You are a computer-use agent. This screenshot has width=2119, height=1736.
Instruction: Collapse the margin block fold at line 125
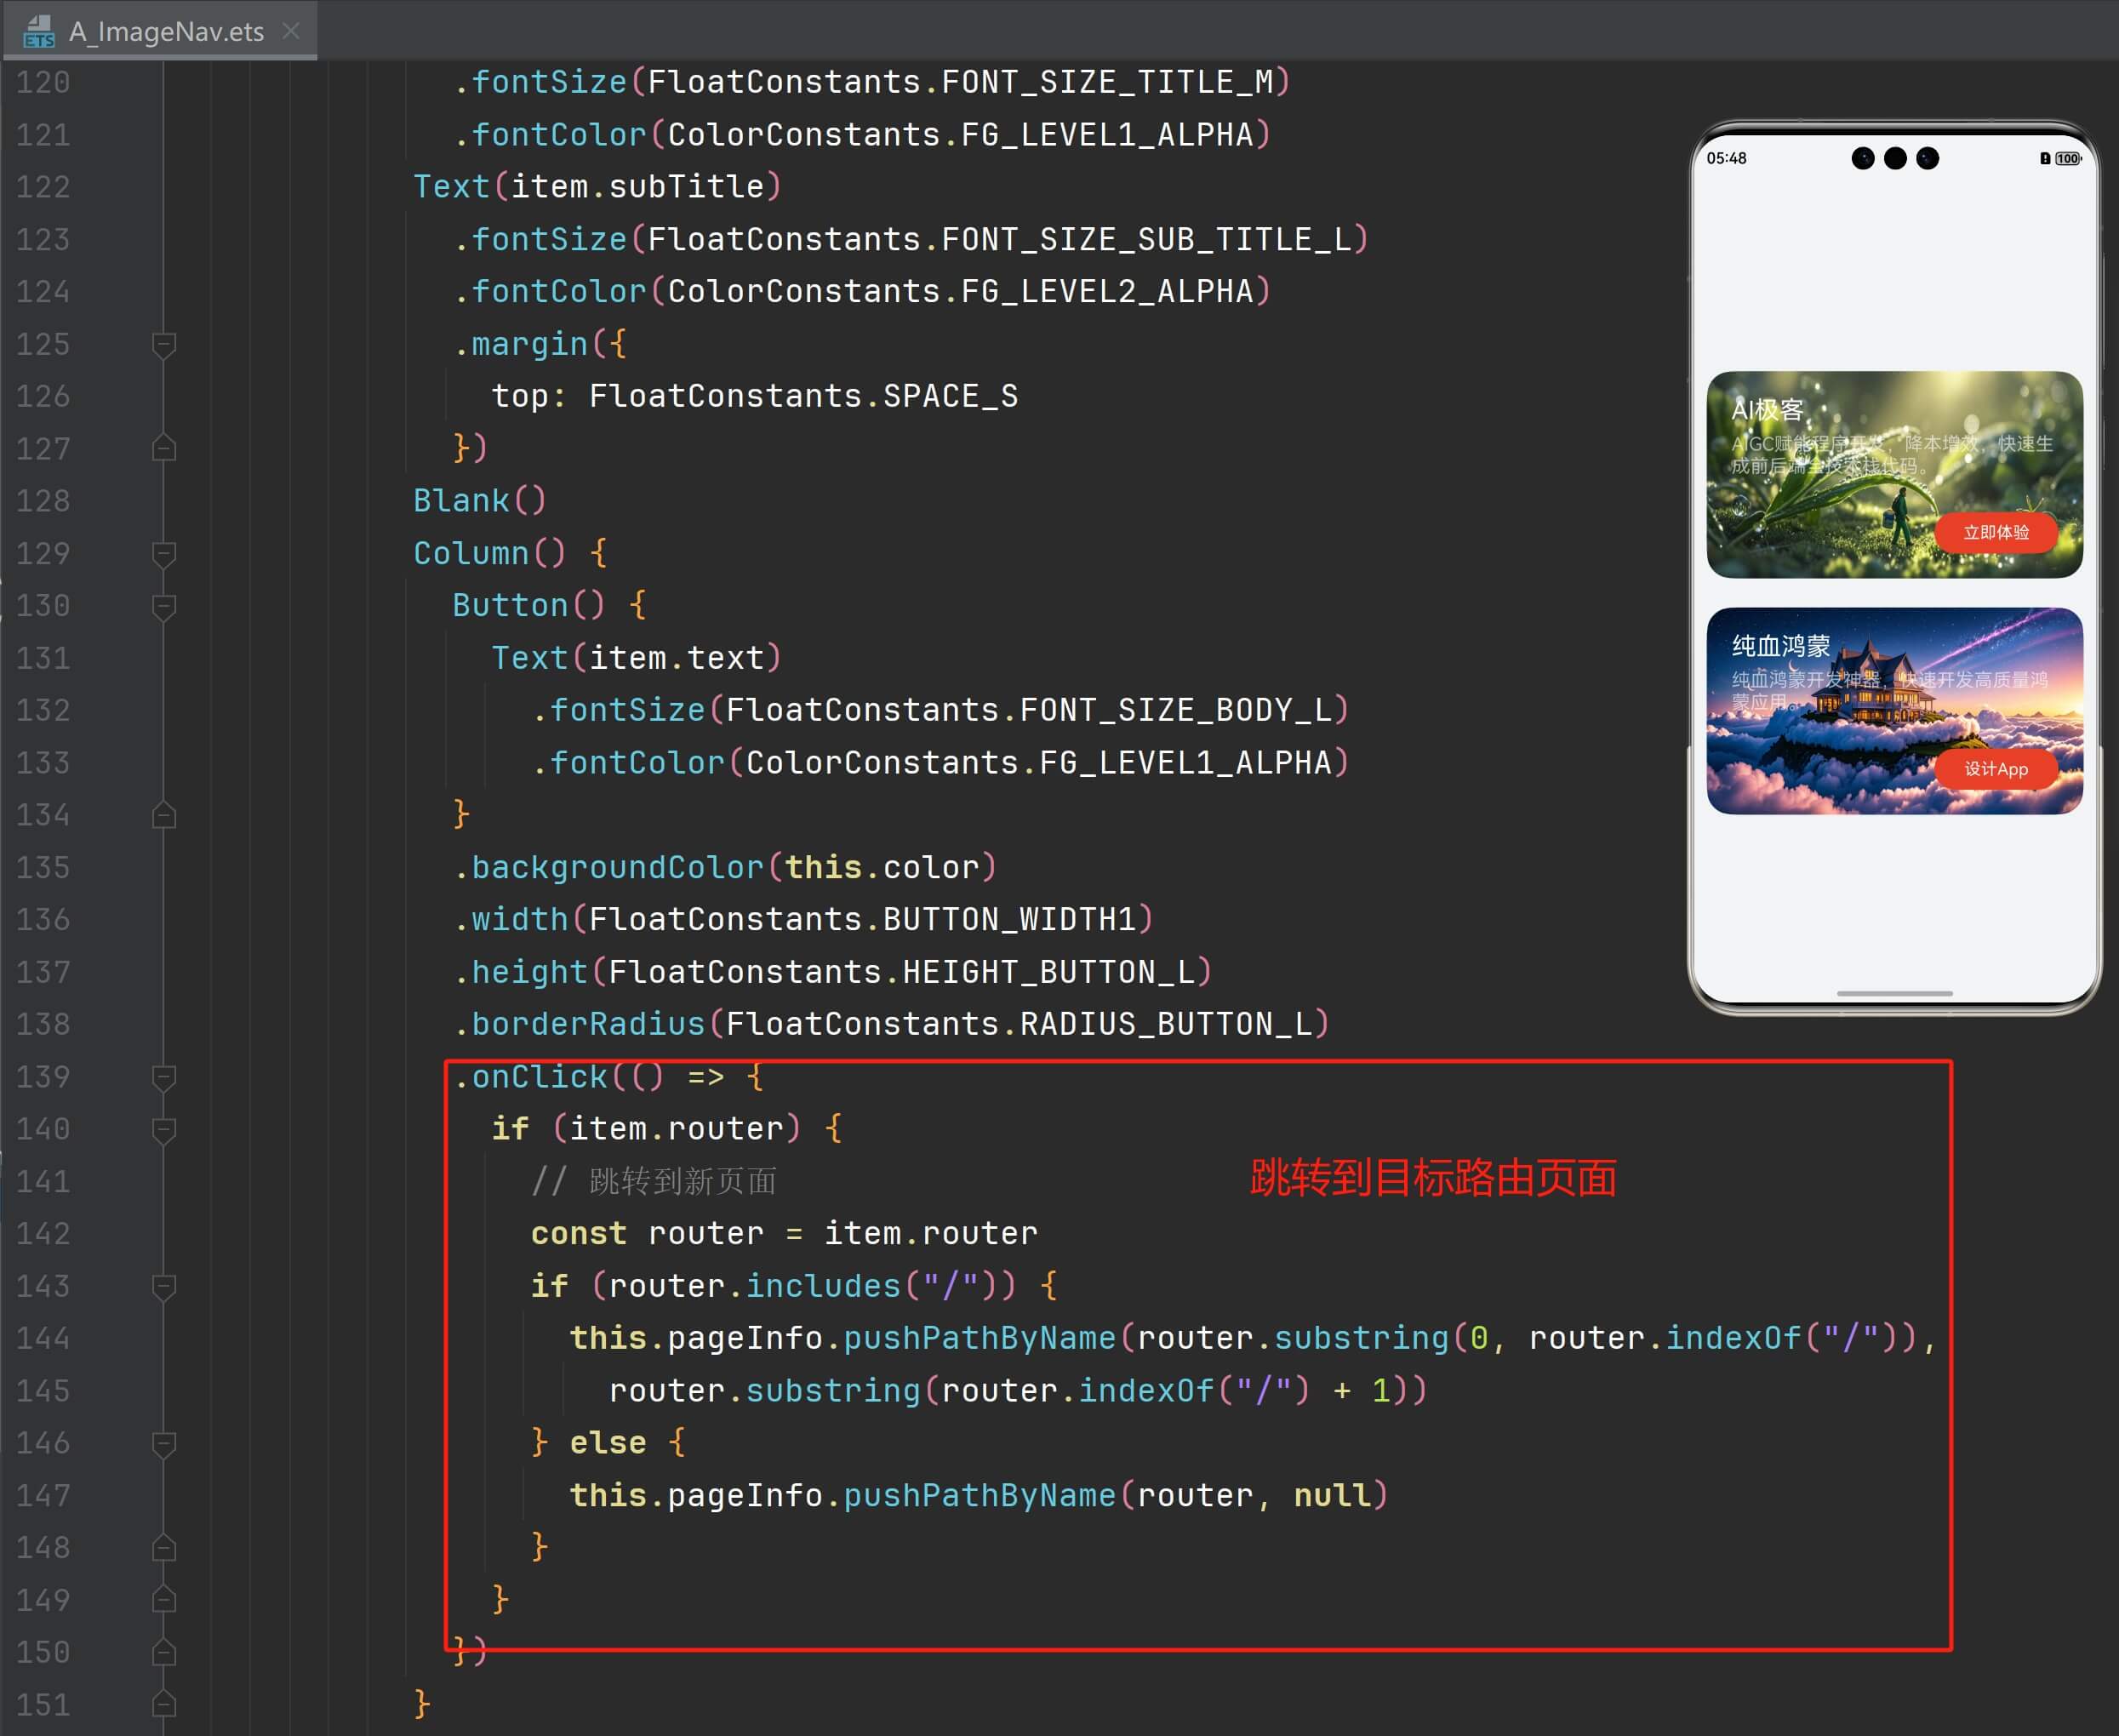click(164, 345)
